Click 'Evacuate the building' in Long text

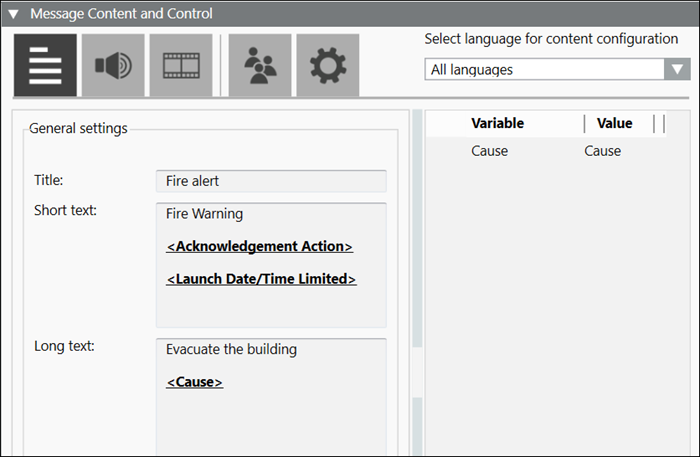[x=231, y=350]
